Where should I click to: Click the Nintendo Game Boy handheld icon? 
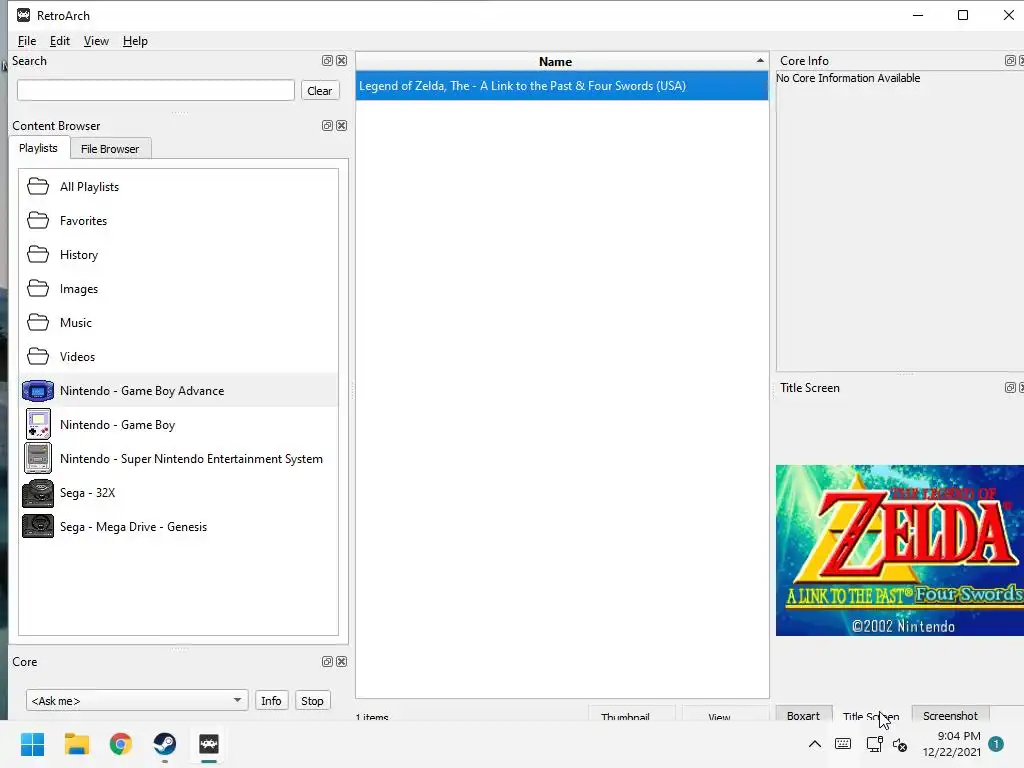38,424
